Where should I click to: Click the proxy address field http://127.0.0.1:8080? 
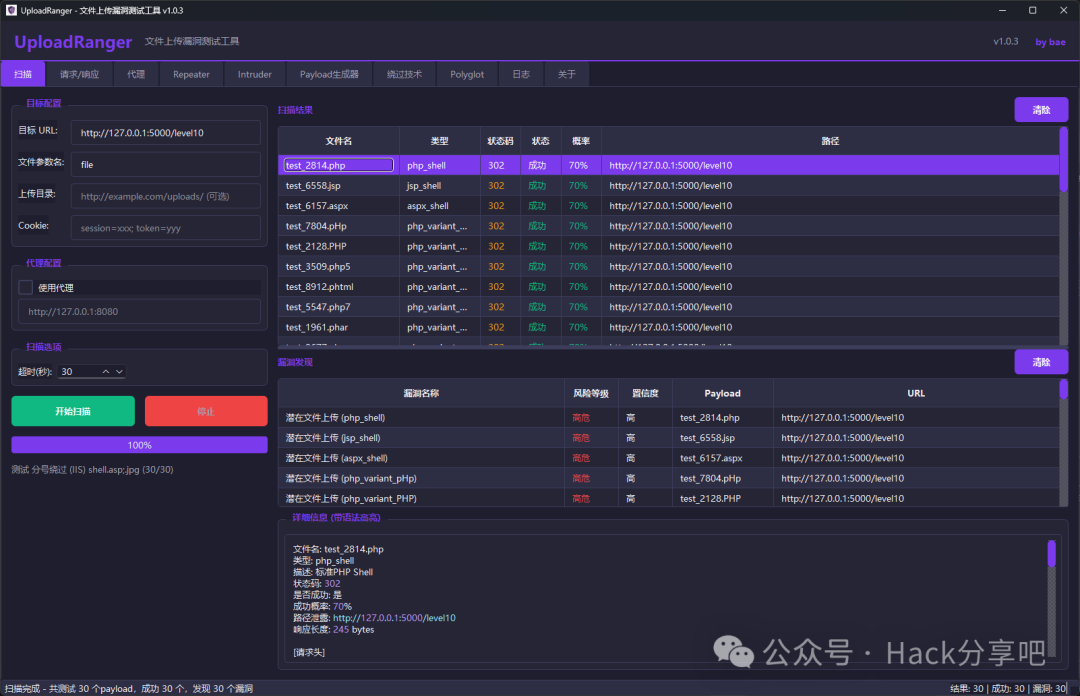pos(139,311)
